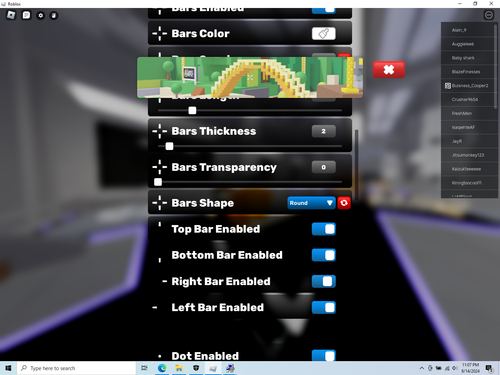
Task: Show hidden system tray icons
Action: [x=422, y=368]
